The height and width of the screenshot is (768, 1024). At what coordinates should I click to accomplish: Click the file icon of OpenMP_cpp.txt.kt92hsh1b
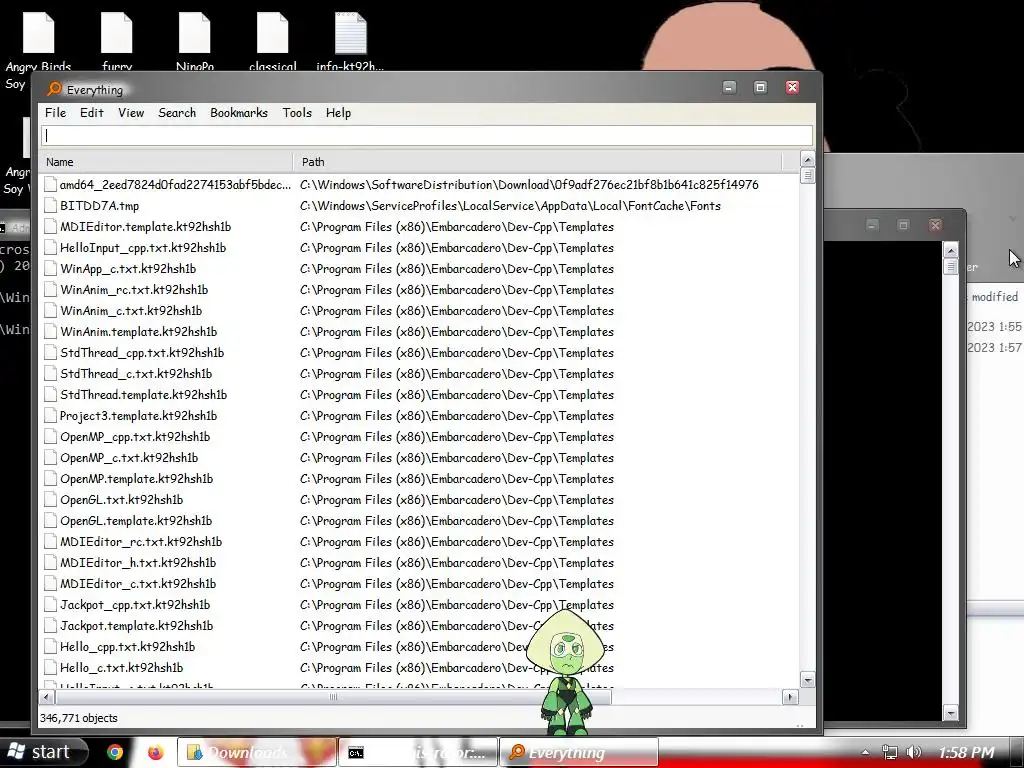point(50,436)
